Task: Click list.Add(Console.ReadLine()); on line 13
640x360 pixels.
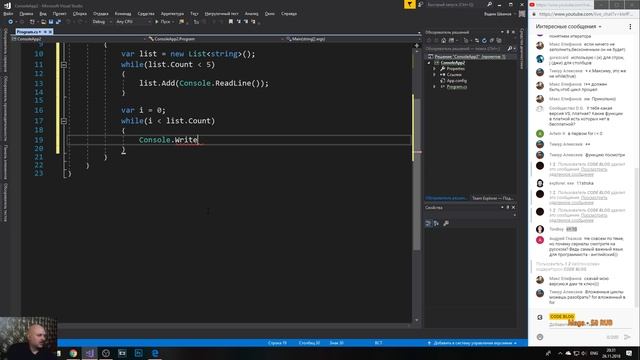Action: pyautogui.click(x=204, y=83)
